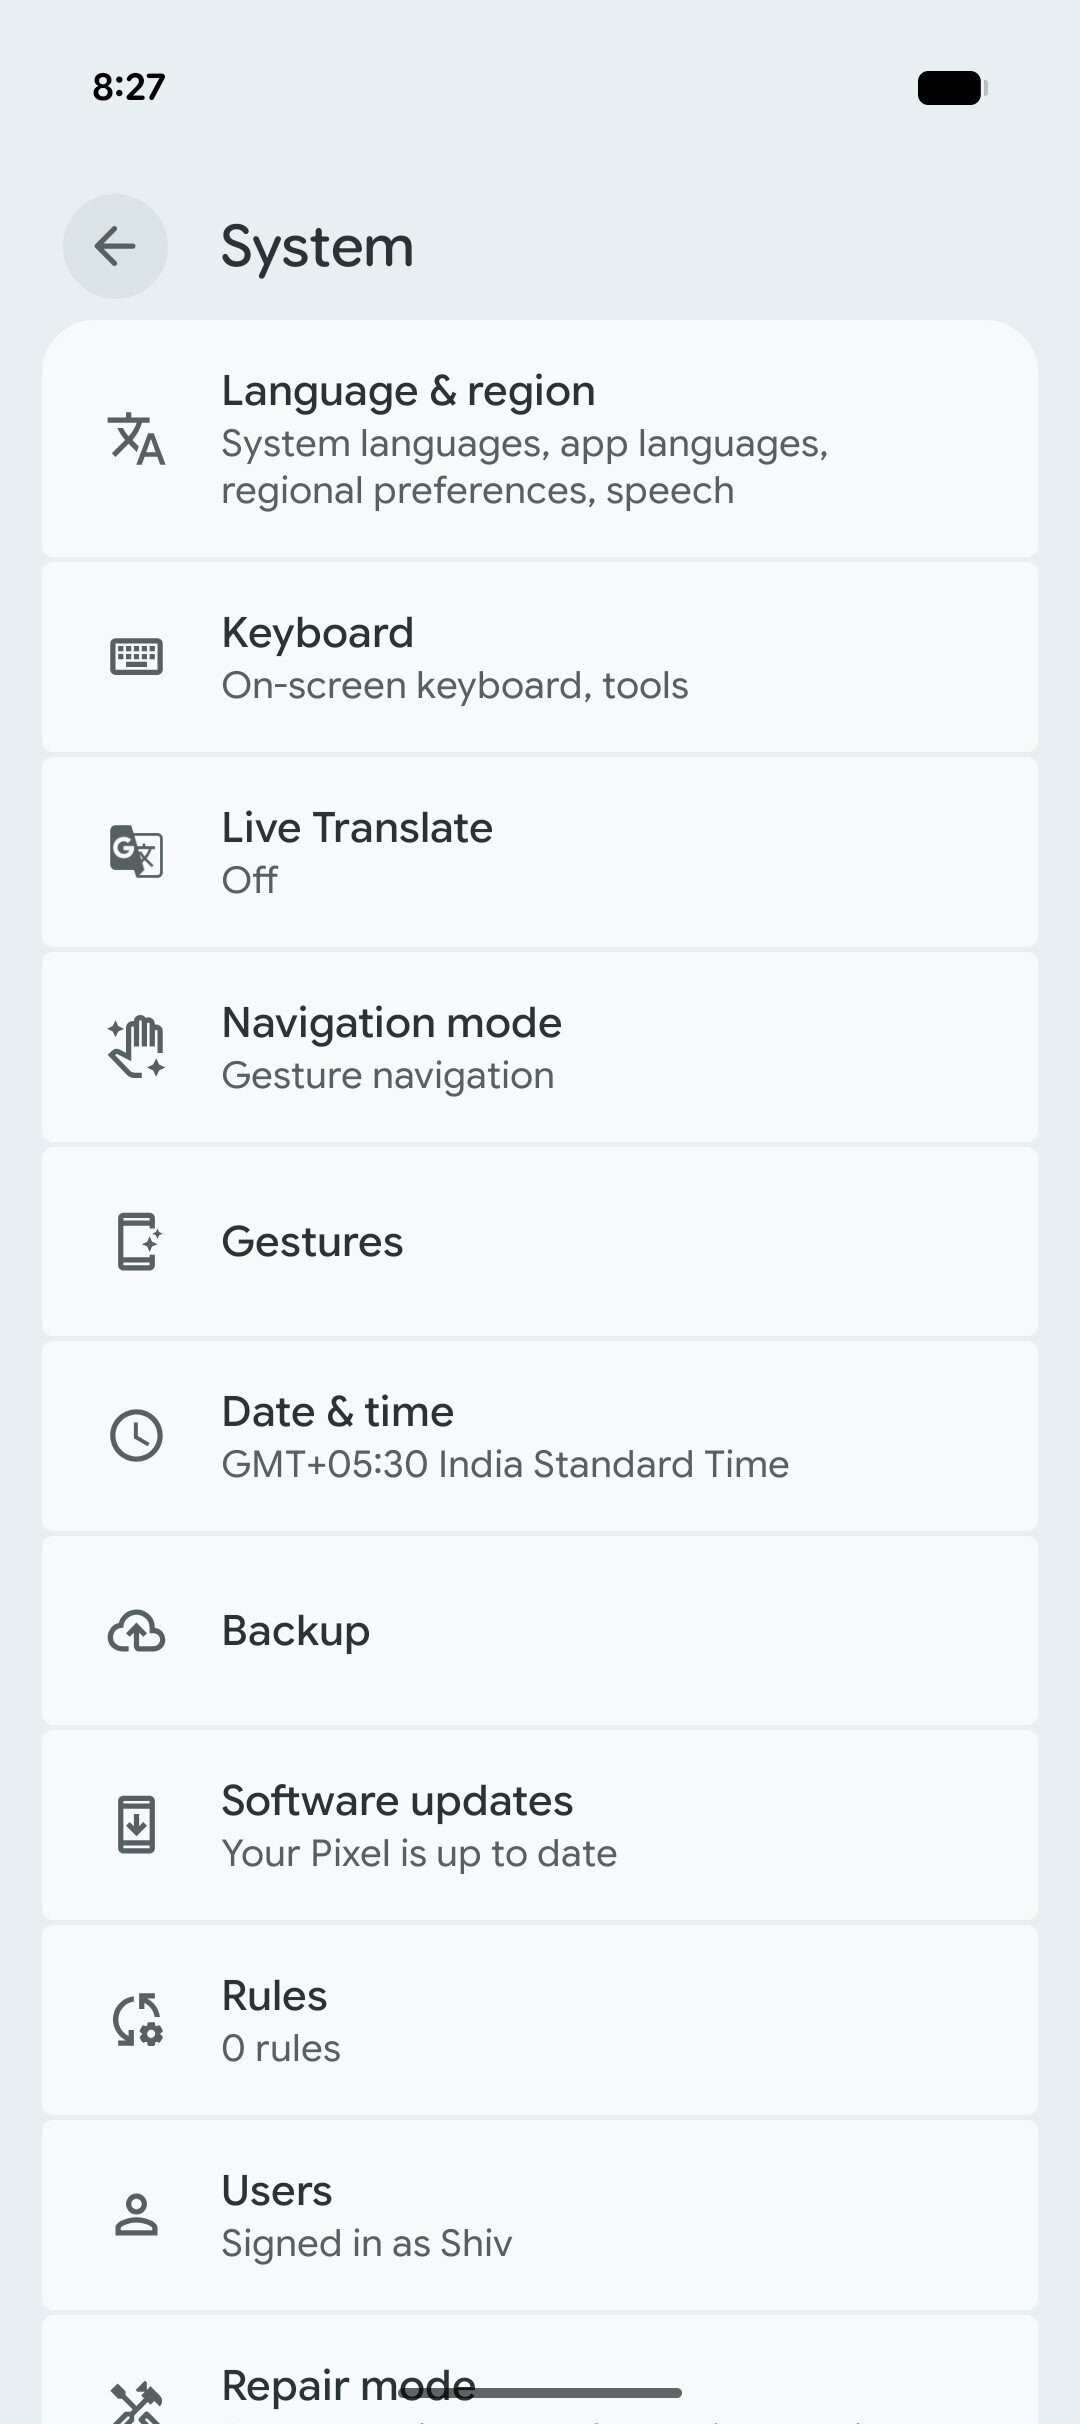Tap the Date & time clock icon

136,1436
